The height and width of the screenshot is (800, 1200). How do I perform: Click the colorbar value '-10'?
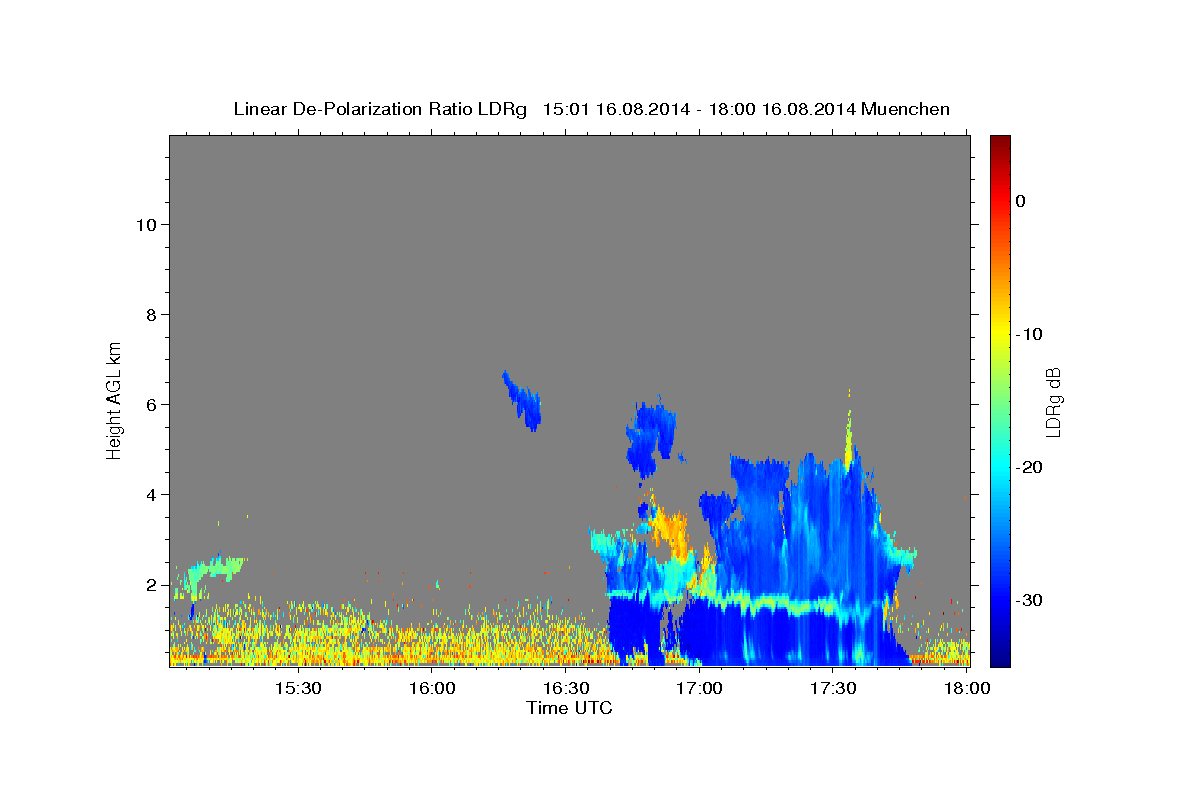coord(1030,334)
